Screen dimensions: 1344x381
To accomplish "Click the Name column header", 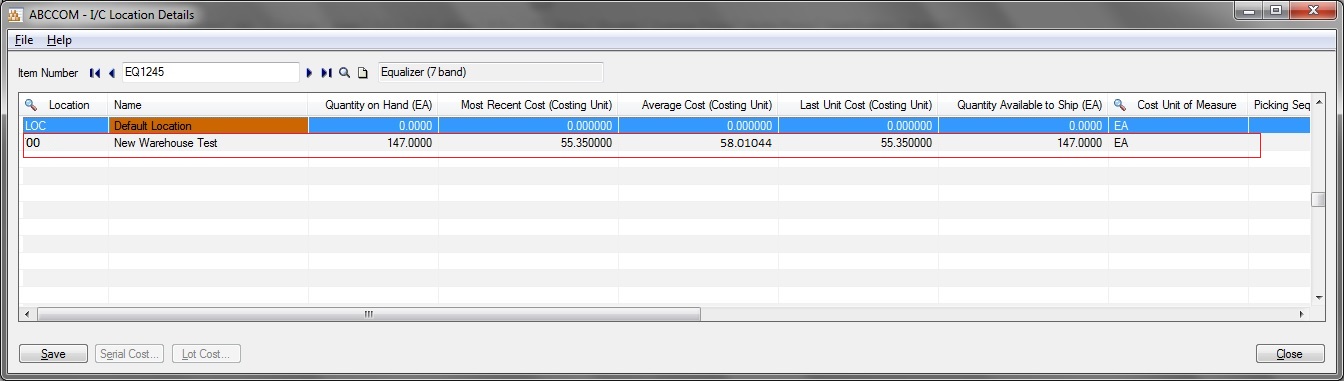I will click(208, 105).
